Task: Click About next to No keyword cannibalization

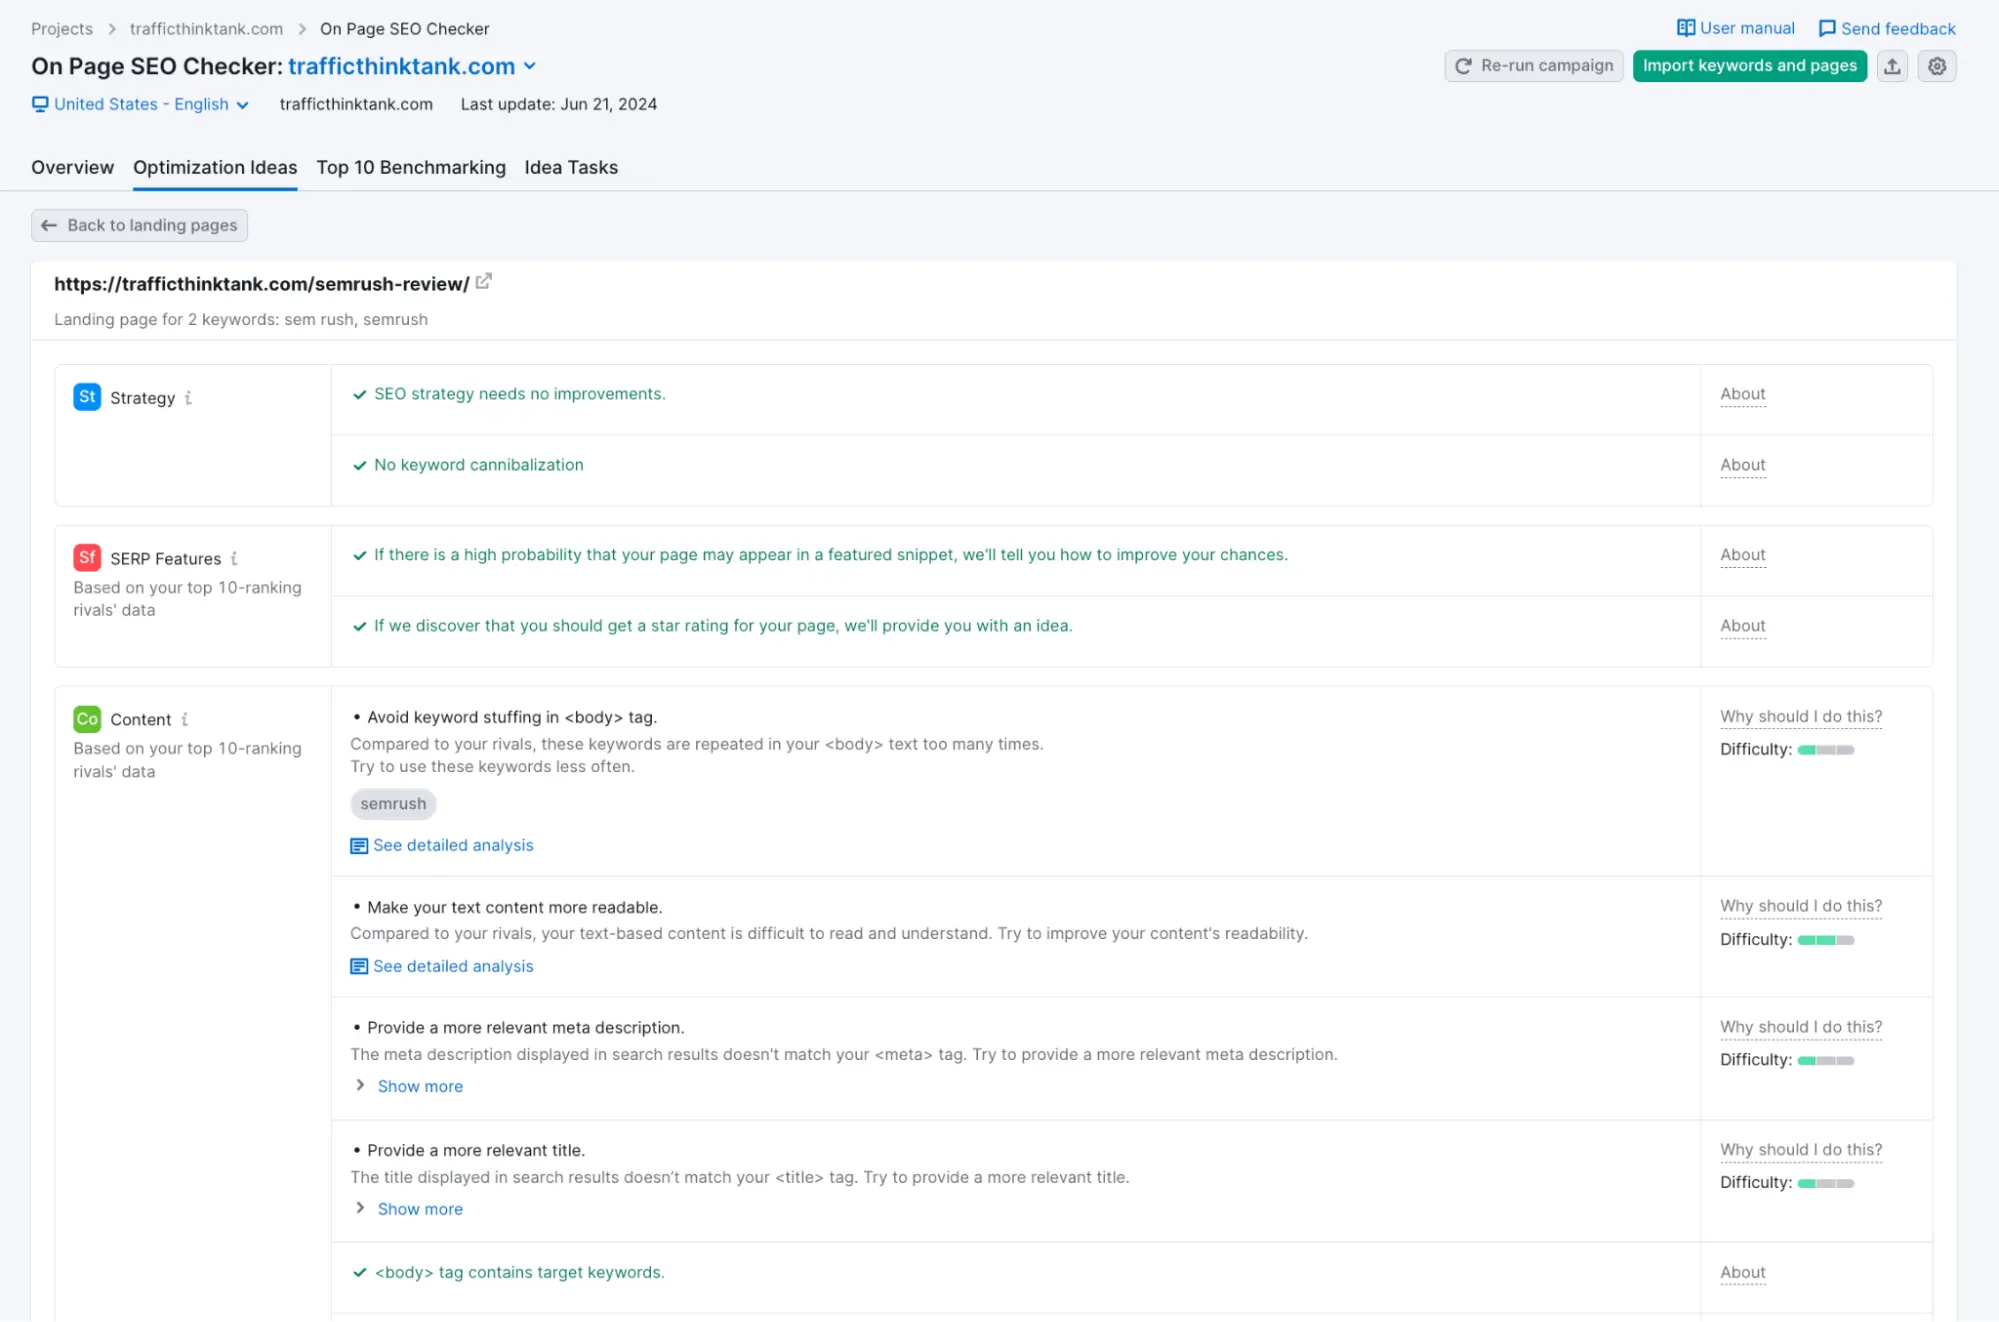Action: pos(1742,464)
